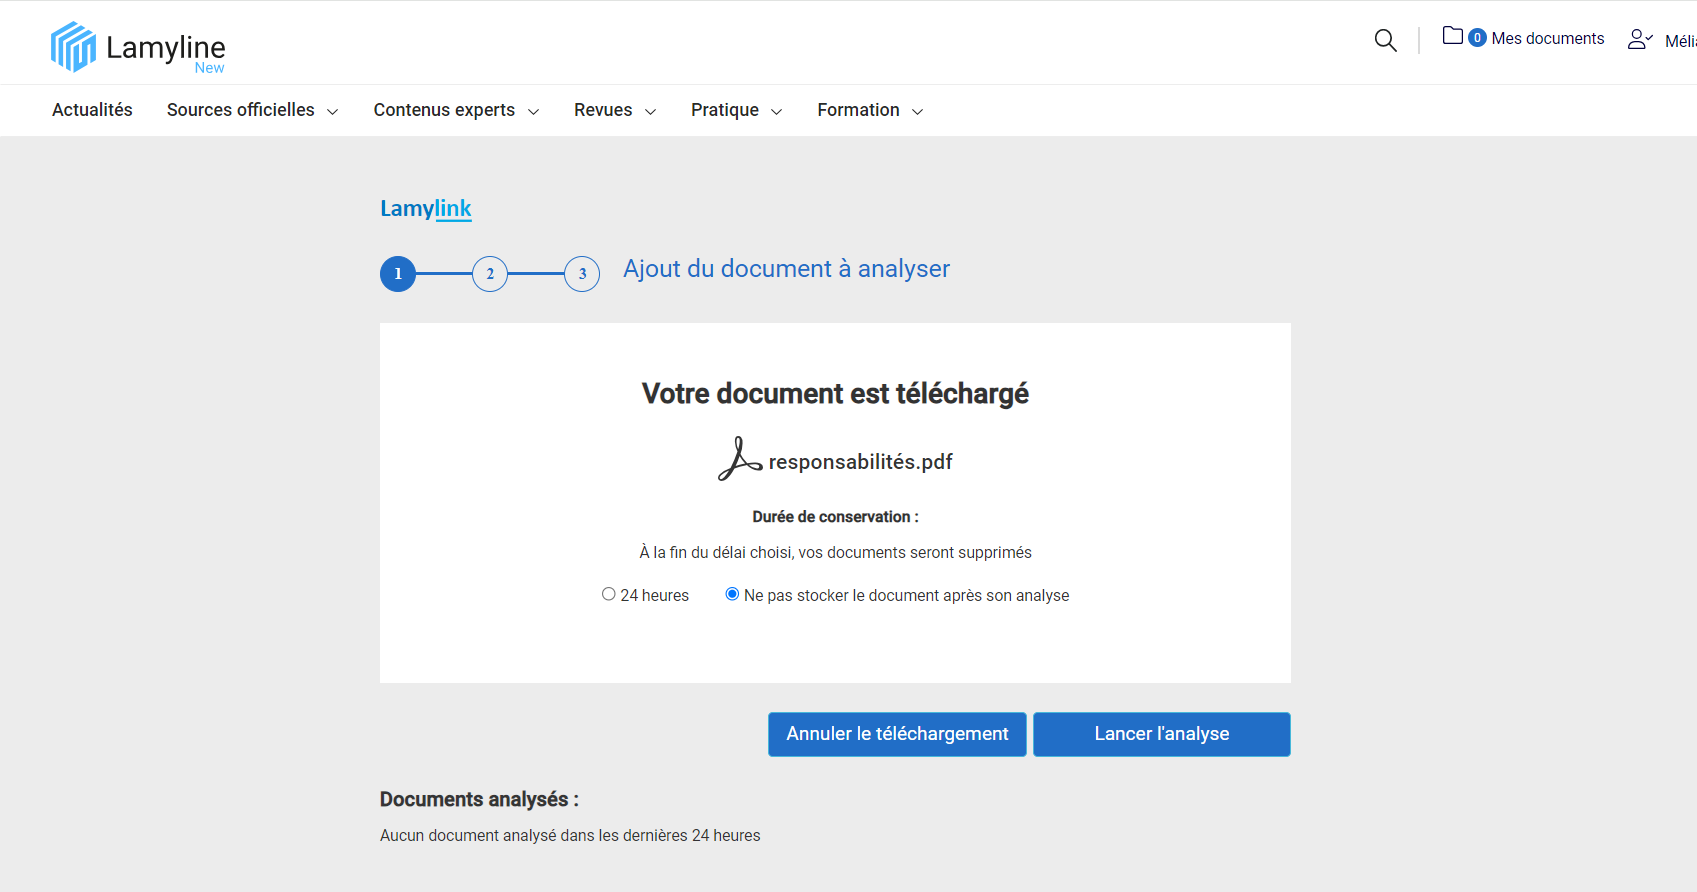Open search with magnifying glass icon
Image resolution: width=1697 pixels, height=892 pixels.
pyautogui.click(x=1385, y=40)
